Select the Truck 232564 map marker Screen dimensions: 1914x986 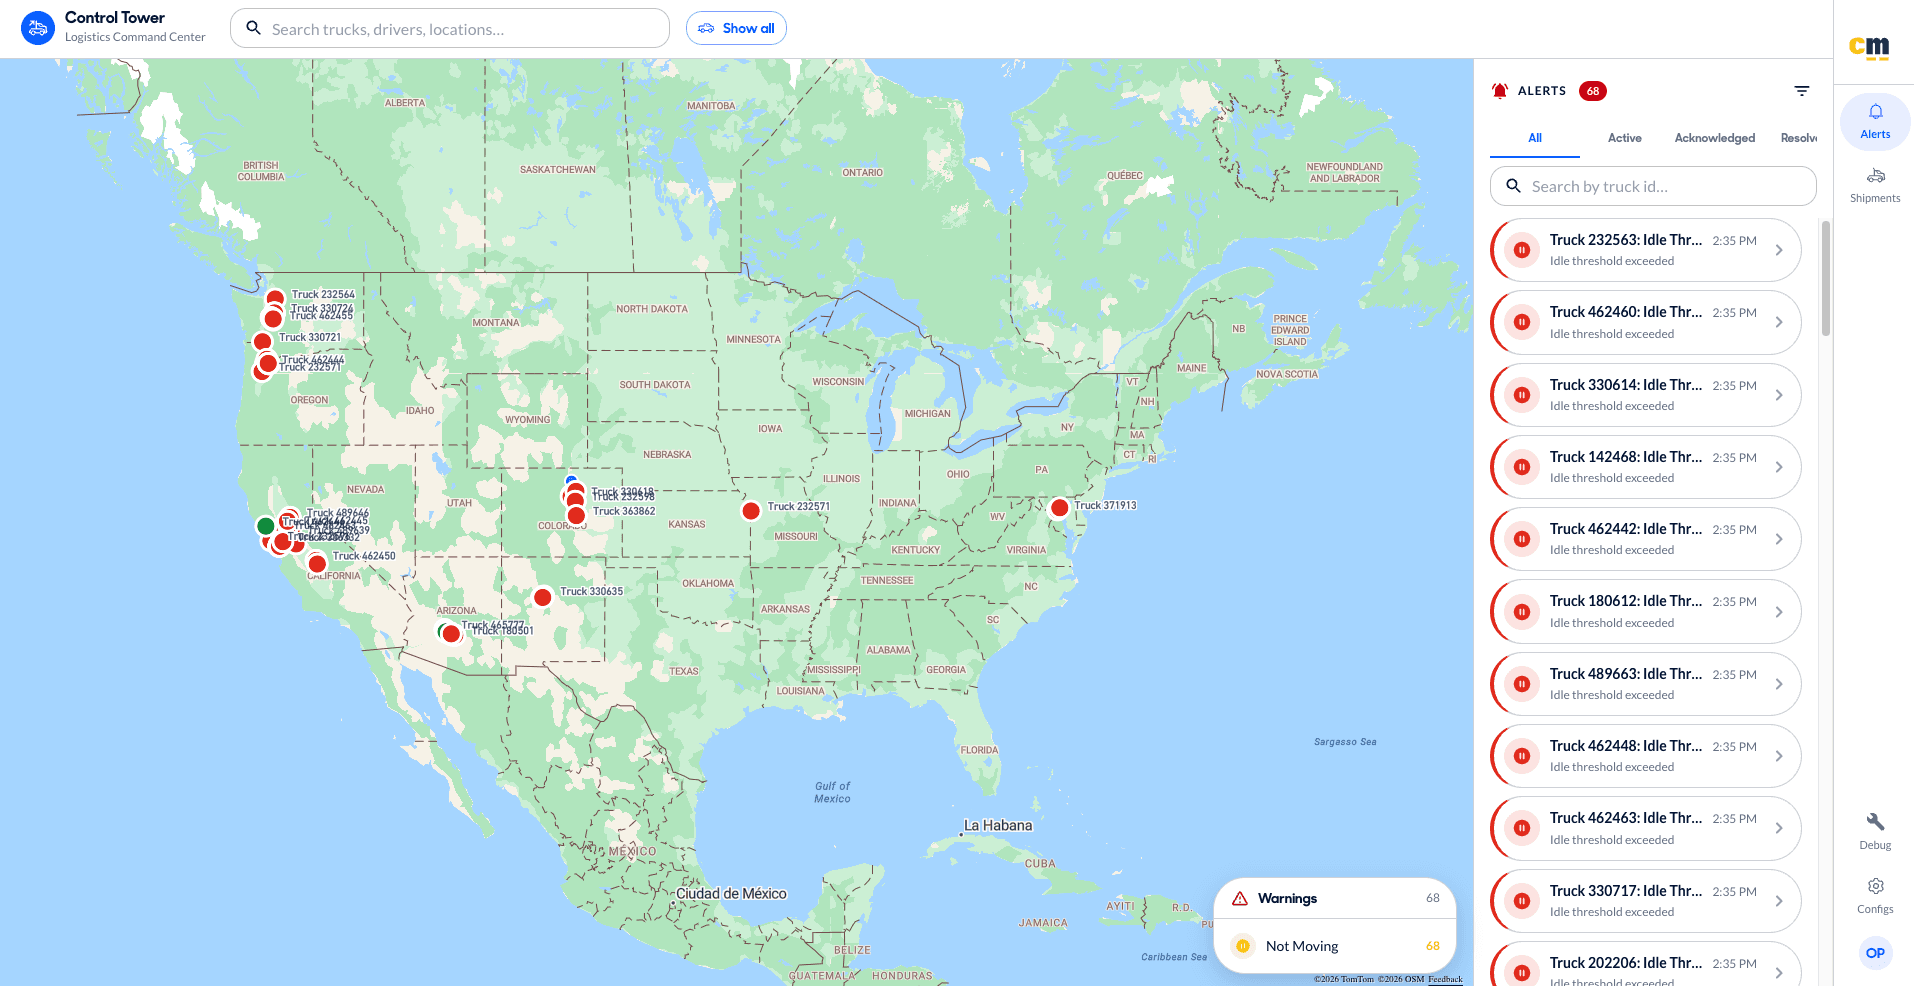point(275,299)
